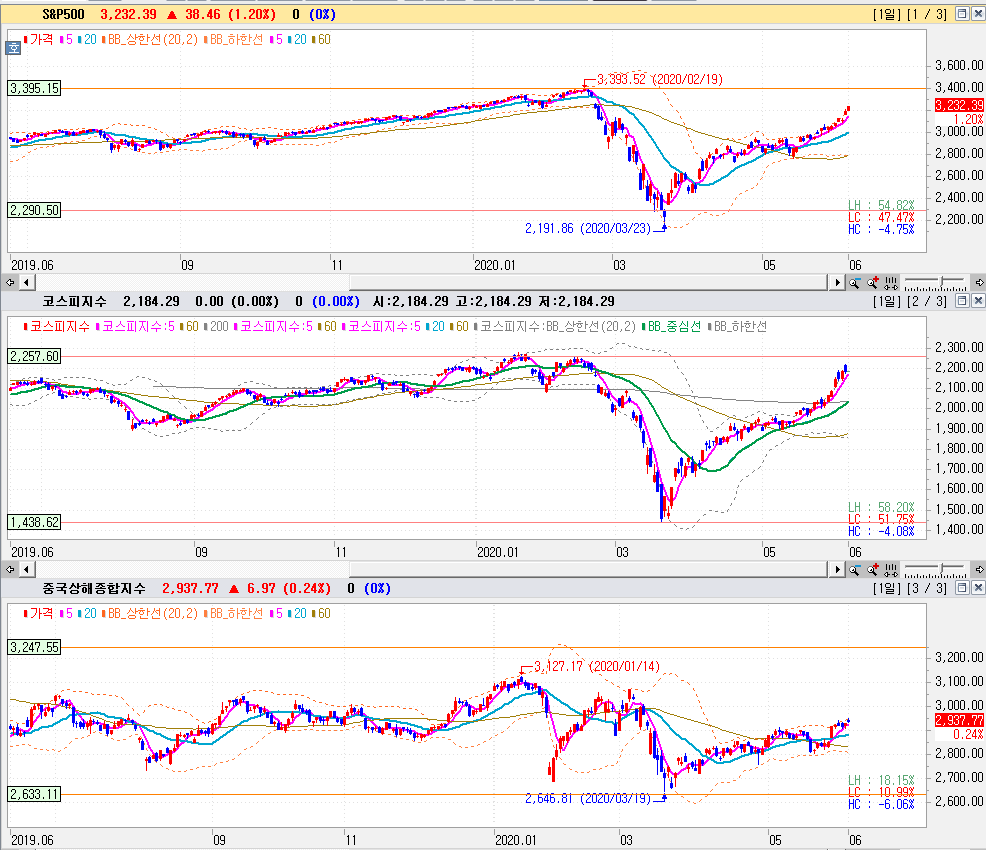The height and width of the screenshot is (850, 986).
Task: Select the 200 legend entry in the KOSPI chart
Action: pos(216,326)
